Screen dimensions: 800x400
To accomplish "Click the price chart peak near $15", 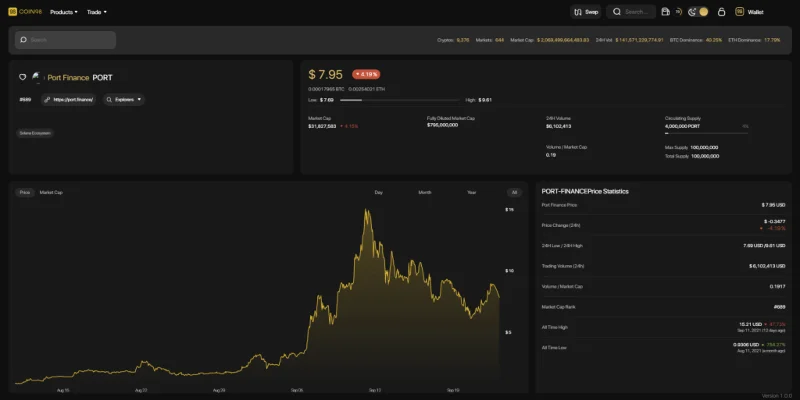I will coord(366,210).
